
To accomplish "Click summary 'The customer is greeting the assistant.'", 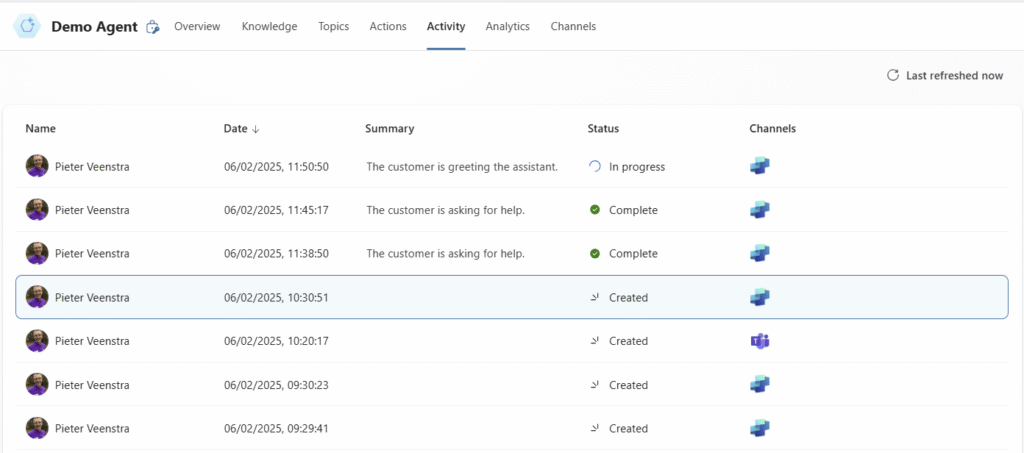I will coord(462,166).
